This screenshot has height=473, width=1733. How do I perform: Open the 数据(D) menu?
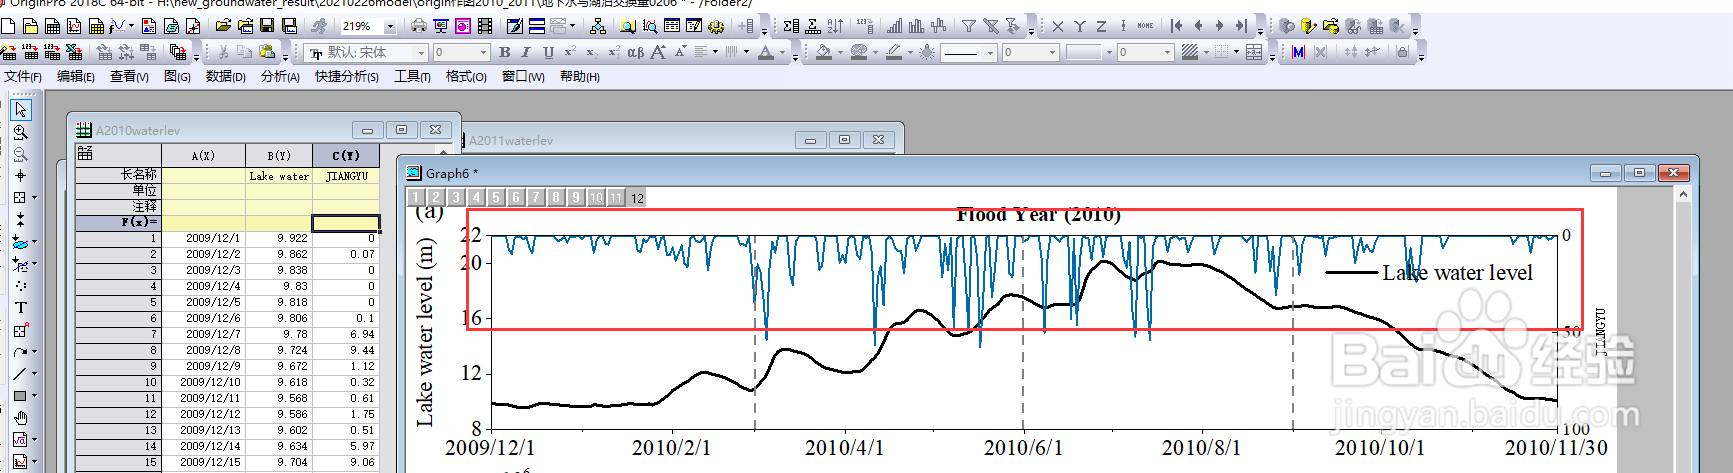[226, 76]
